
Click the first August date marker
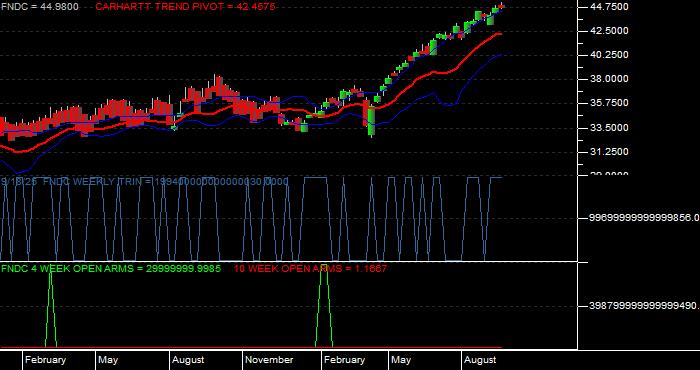[x=188, y=360]
